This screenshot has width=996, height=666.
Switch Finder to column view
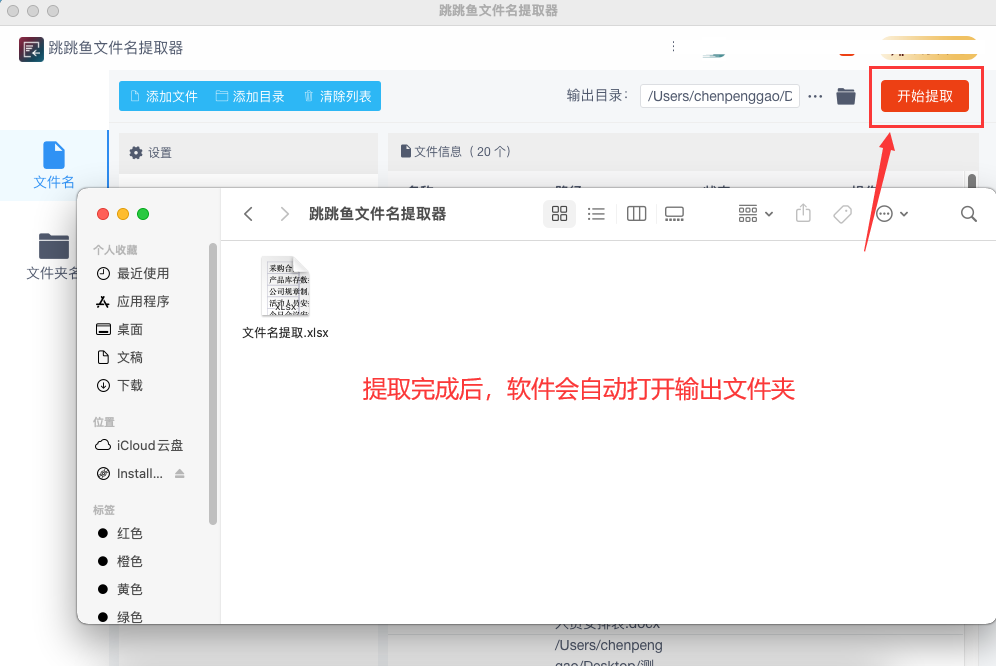(636, 214)
